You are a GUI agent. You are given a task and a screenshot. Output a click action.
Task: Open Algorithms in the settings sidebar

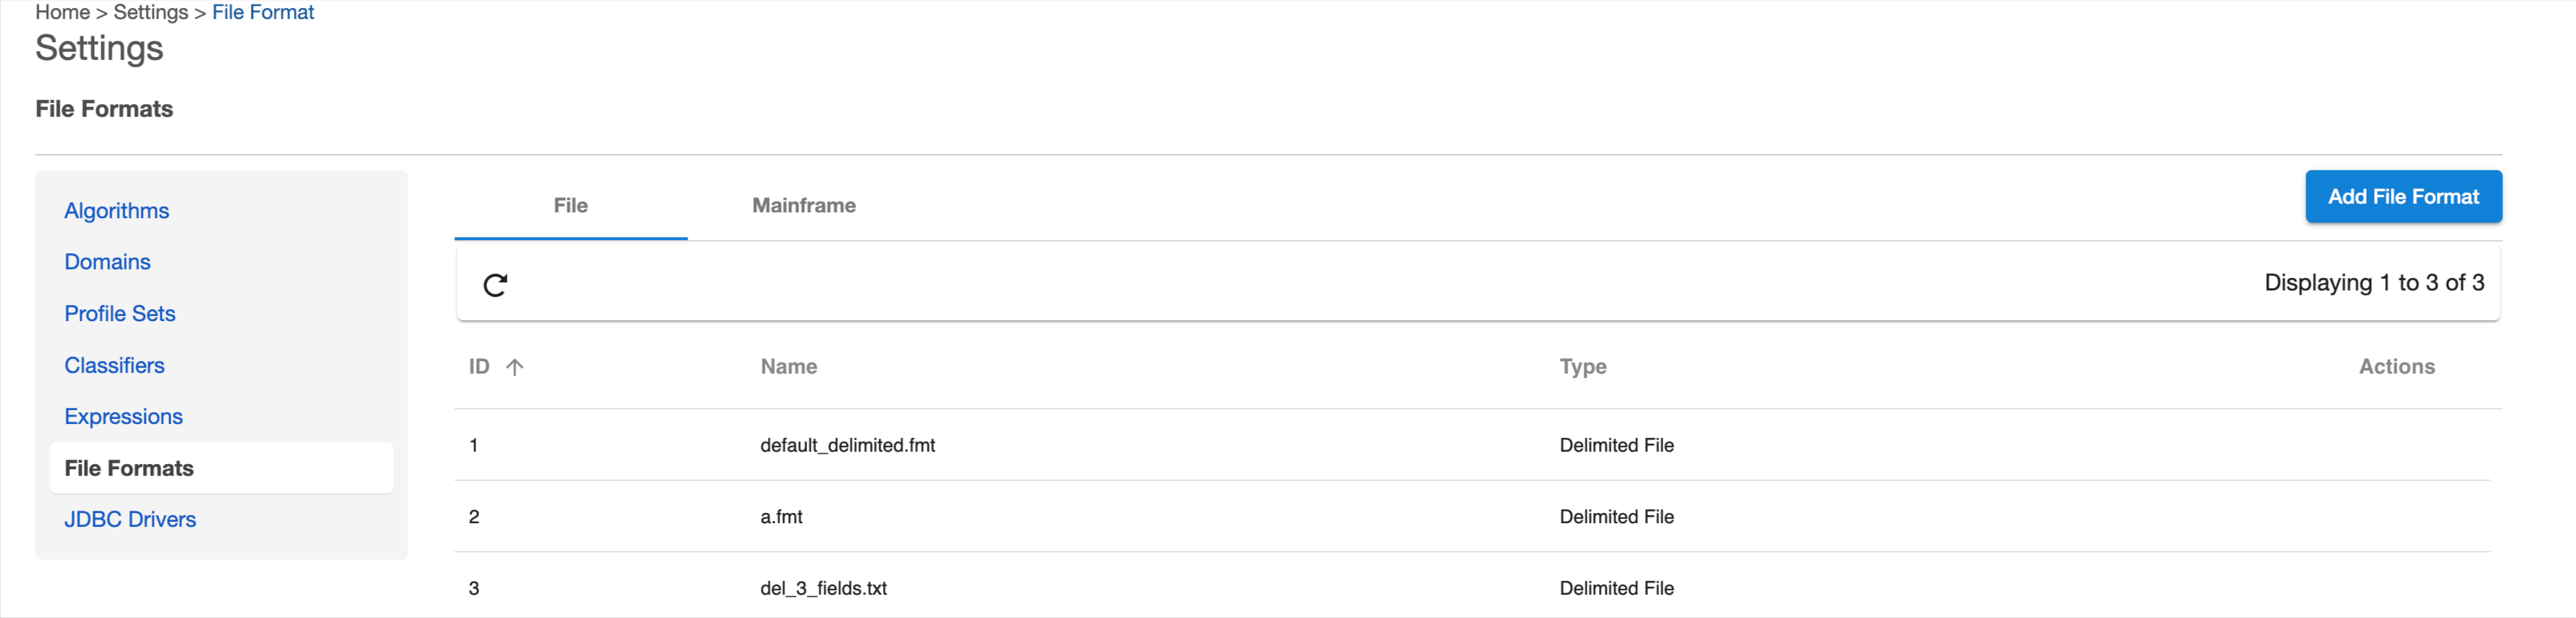pyautogui.click(x=116, y=211)
